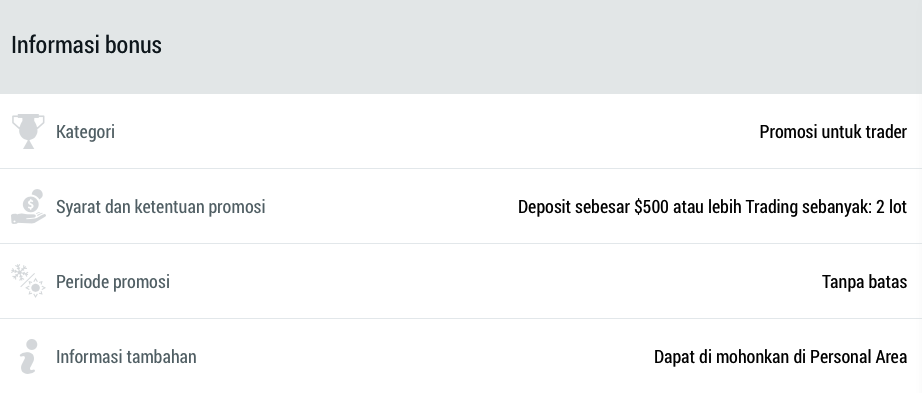Click the Kategori label
The height and width of the screenshot is (393, 922).
click(85, 132)
